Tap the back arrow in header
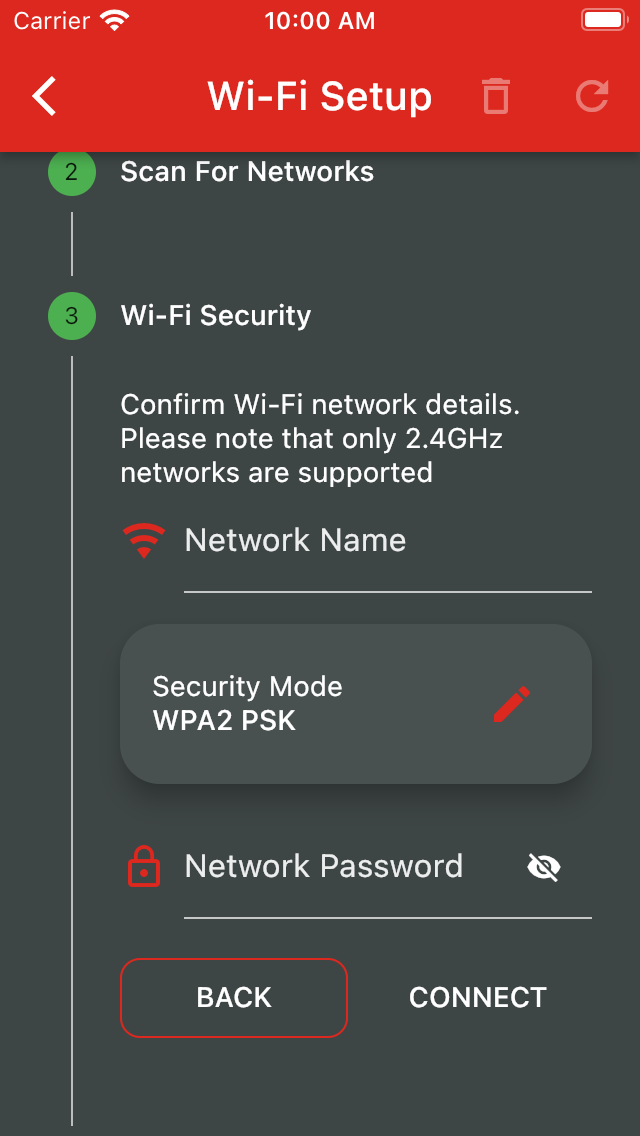640x1136 pixels. pyautogui.click(x=45, y=96)
